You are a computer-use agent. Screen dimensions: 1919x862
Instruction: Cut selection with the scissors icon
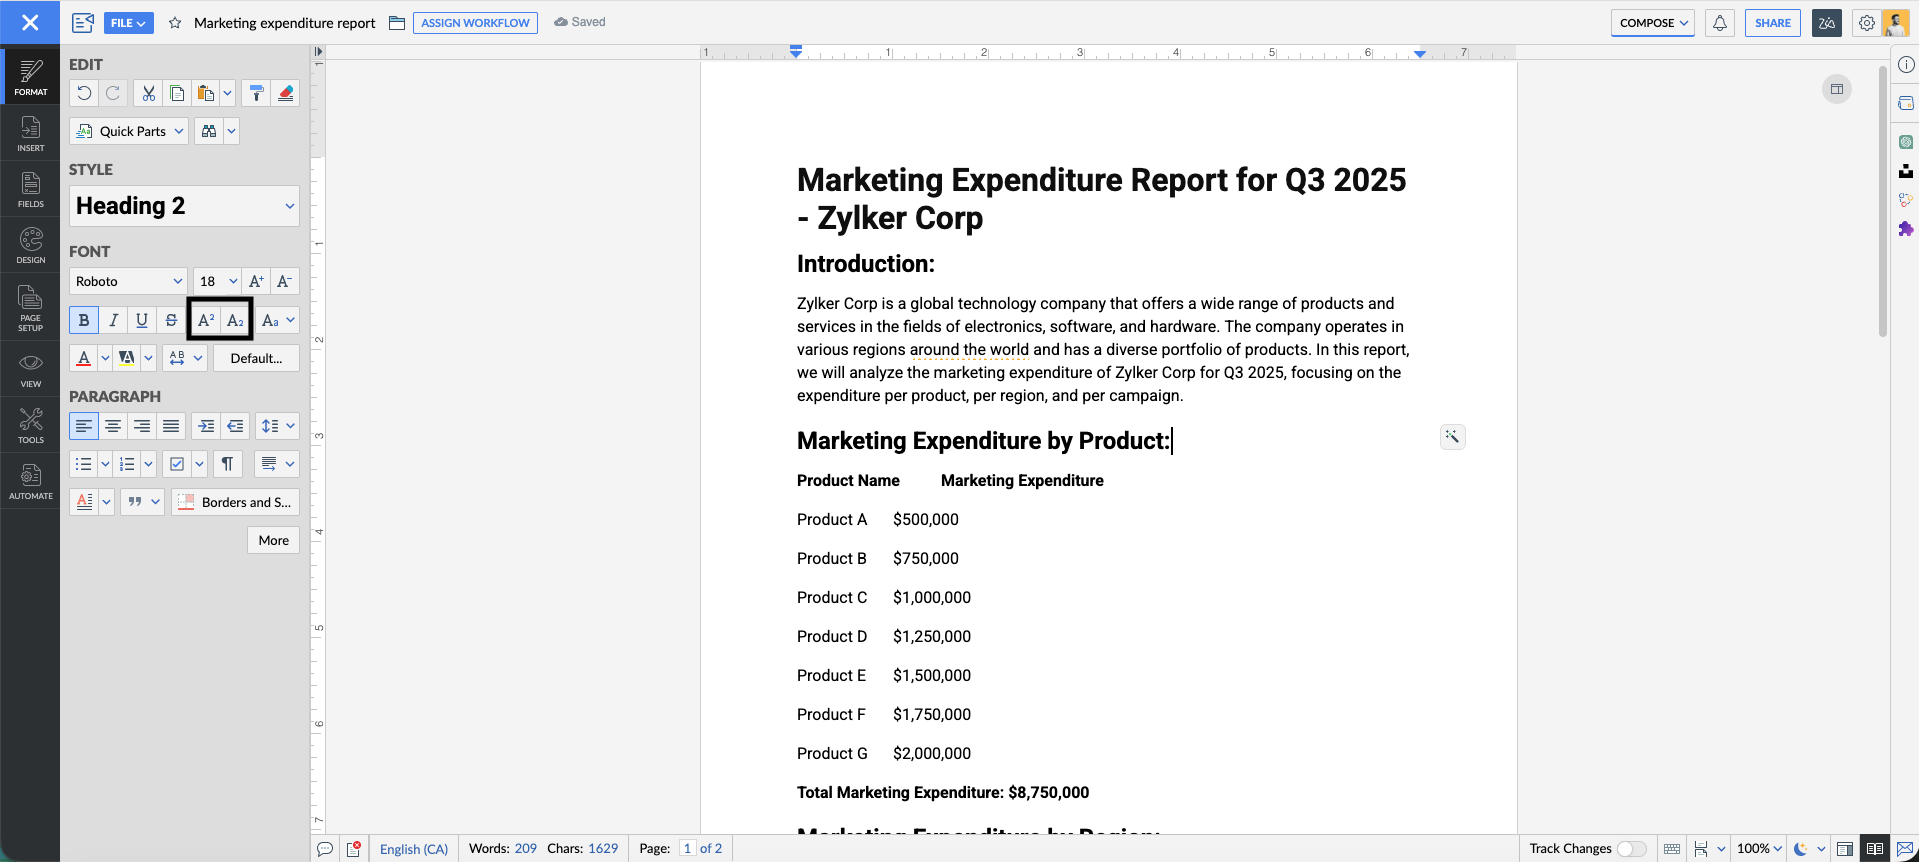tap(148, 93)
